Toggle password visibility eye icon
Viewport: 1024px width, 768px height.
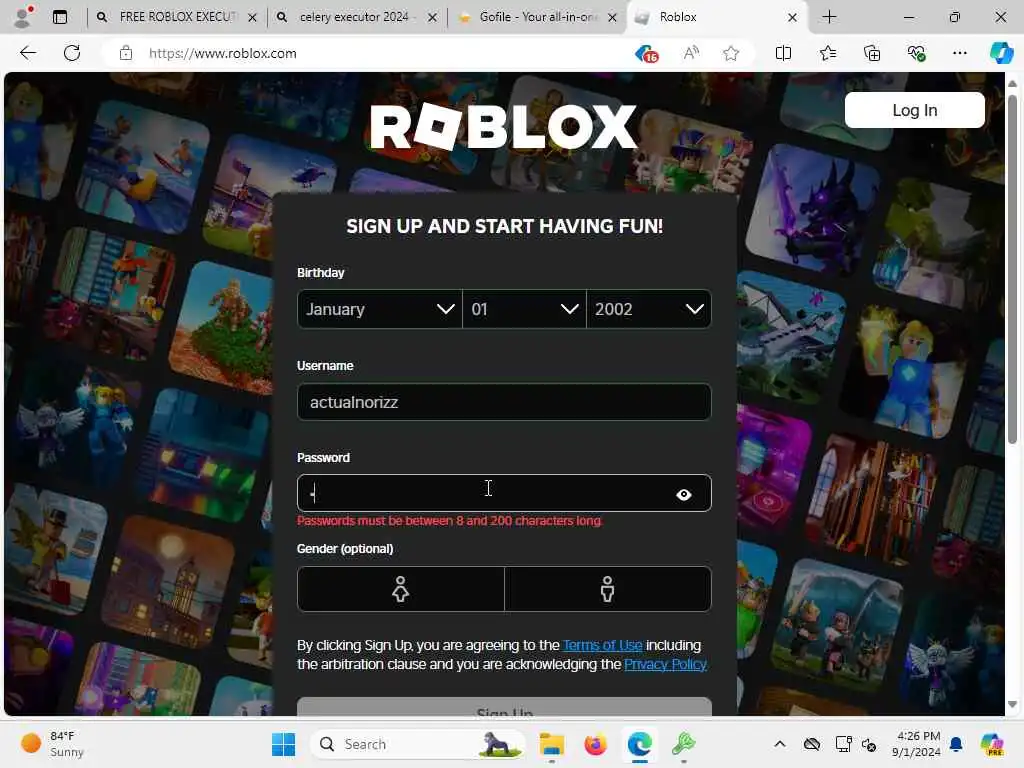pos(684,494)
